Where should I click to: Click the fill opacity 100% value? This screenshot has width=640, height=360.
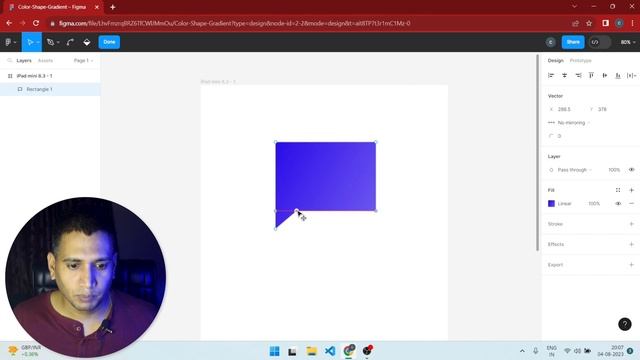(594, 204)
